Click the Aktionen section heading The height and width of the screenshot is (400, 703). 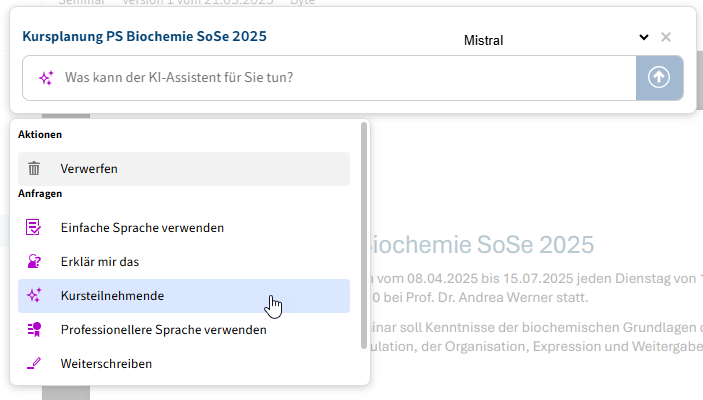click(40, 135)
